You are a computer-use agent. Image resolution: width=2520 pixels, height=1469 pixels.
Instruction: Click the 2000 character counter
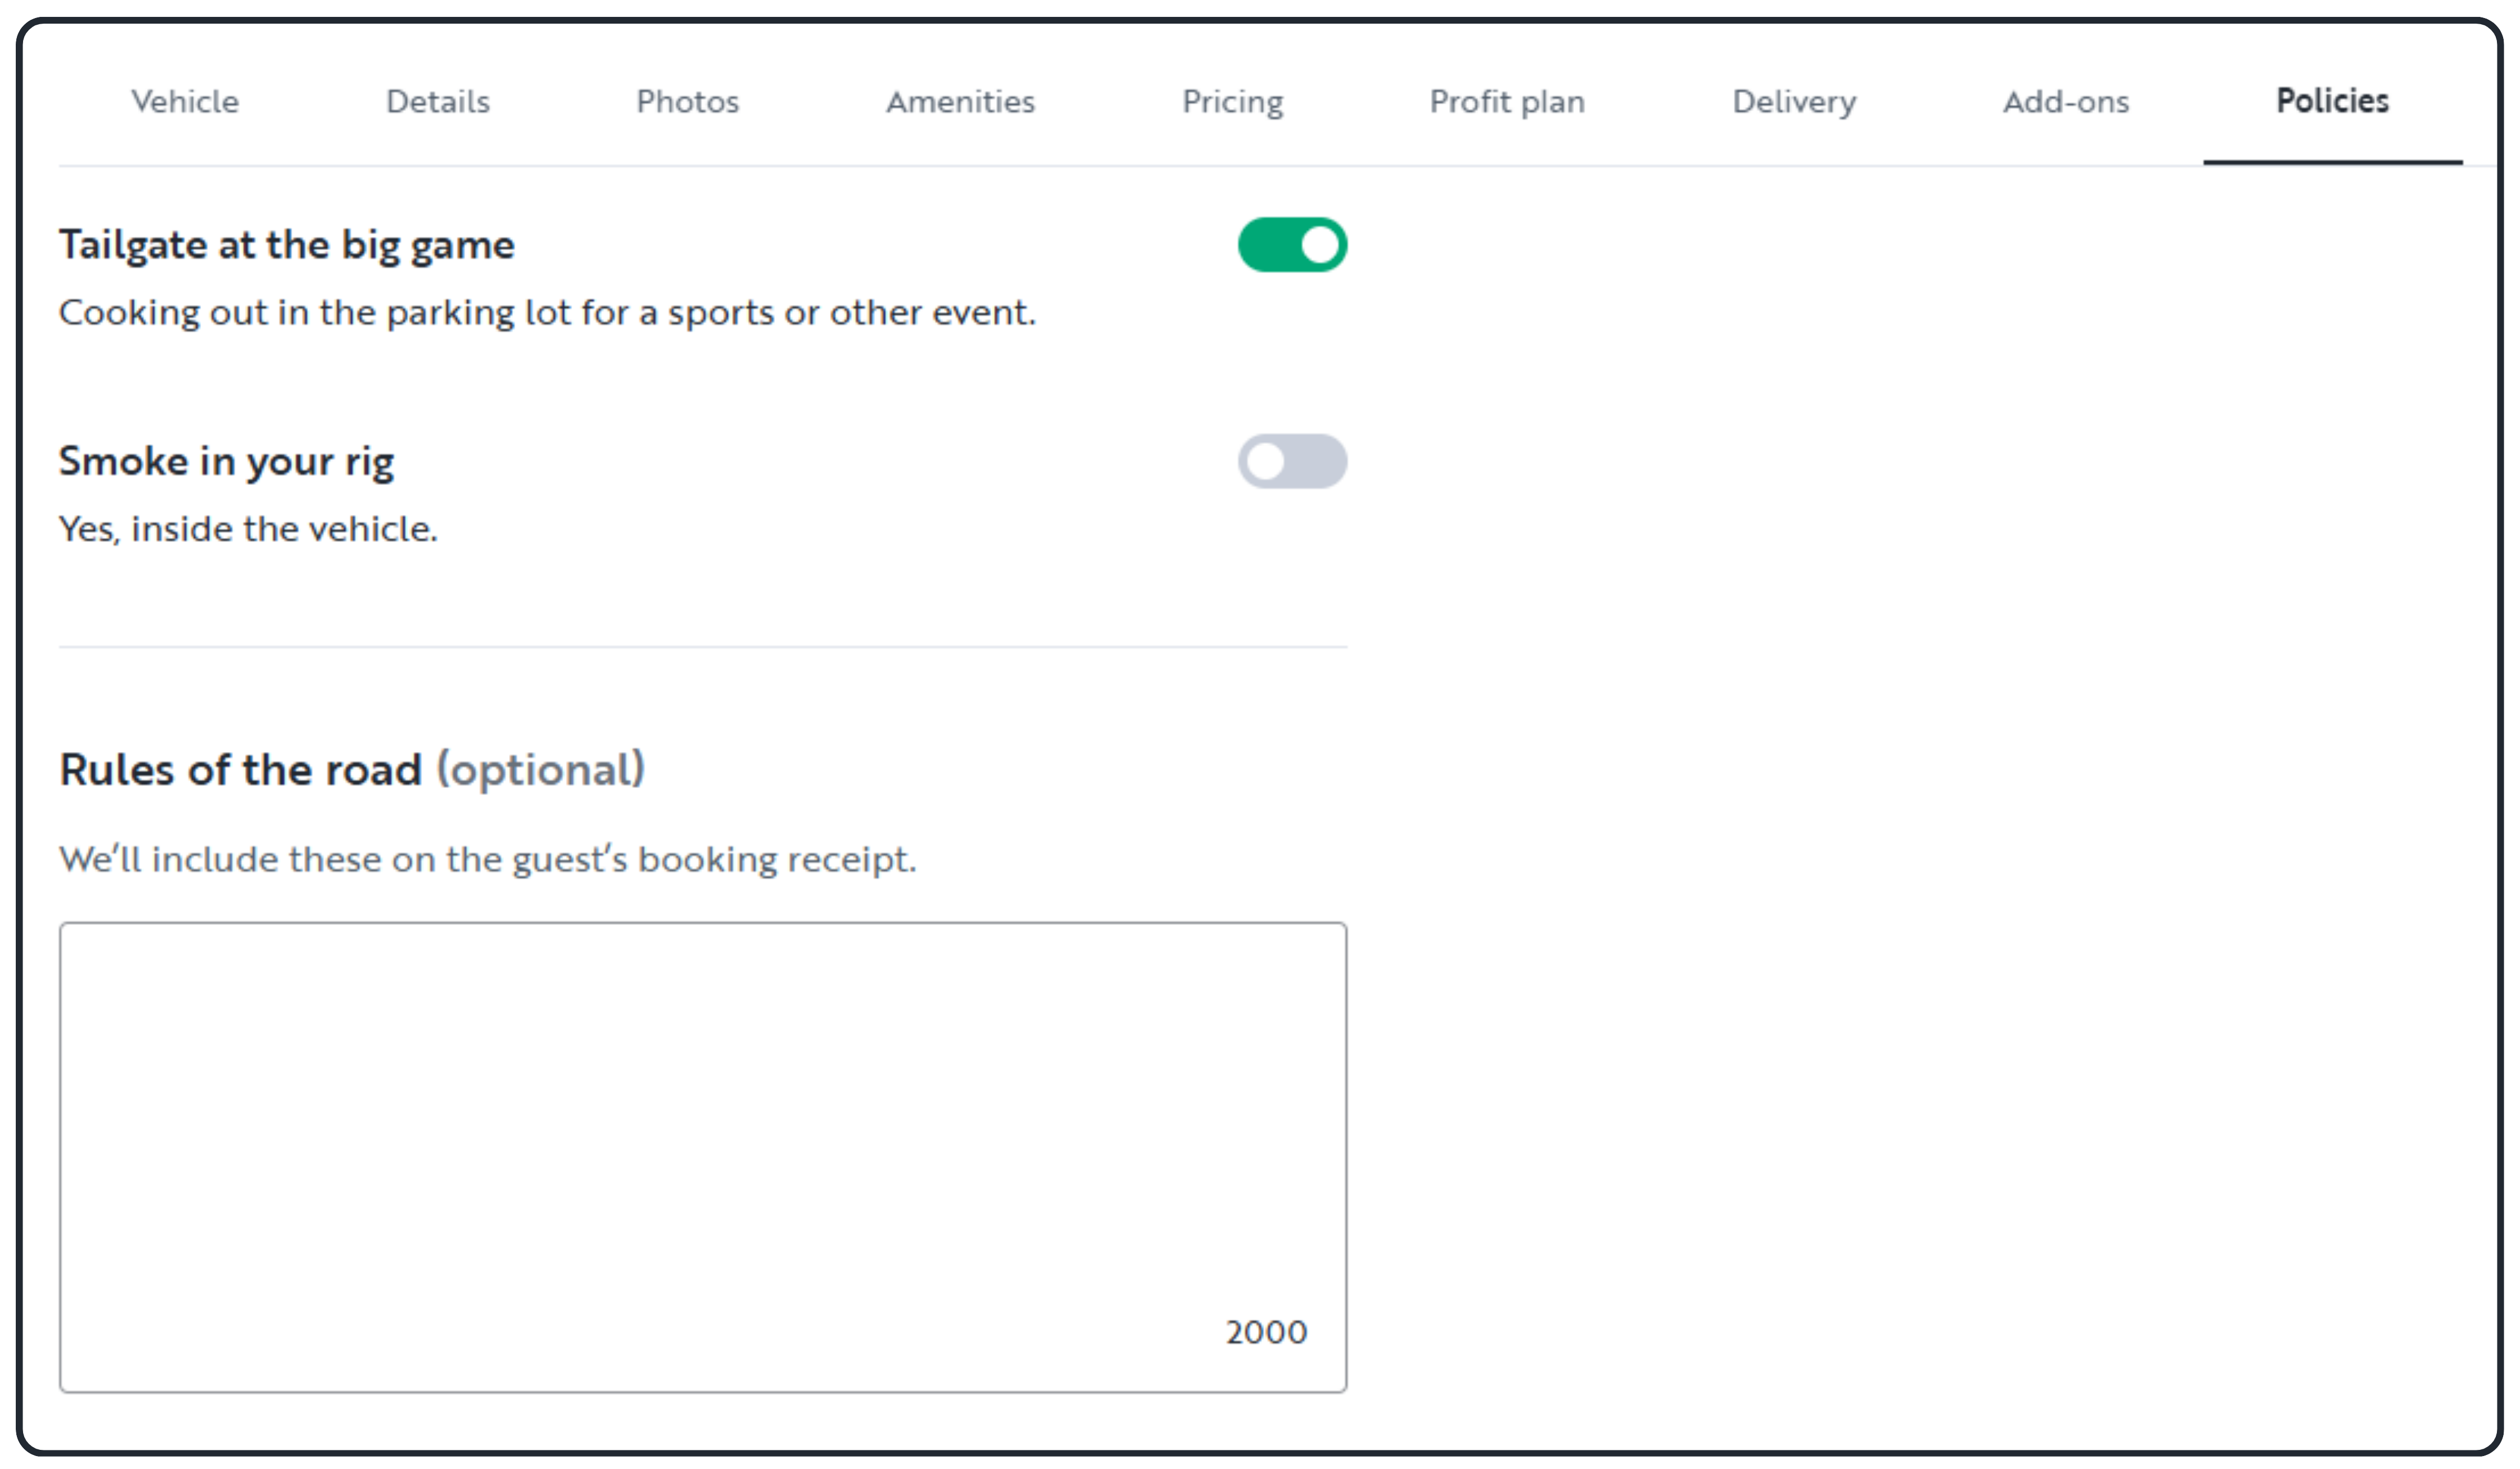[1266, 1332]
